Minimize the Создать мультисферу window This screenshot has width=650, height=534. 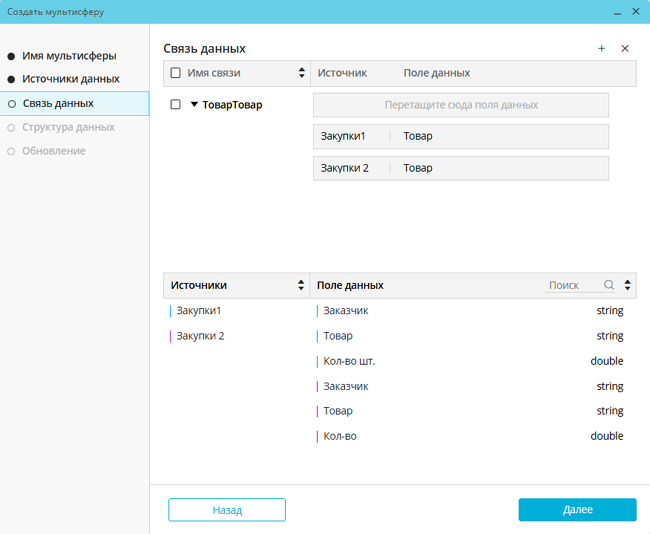[x=613, y=12]
